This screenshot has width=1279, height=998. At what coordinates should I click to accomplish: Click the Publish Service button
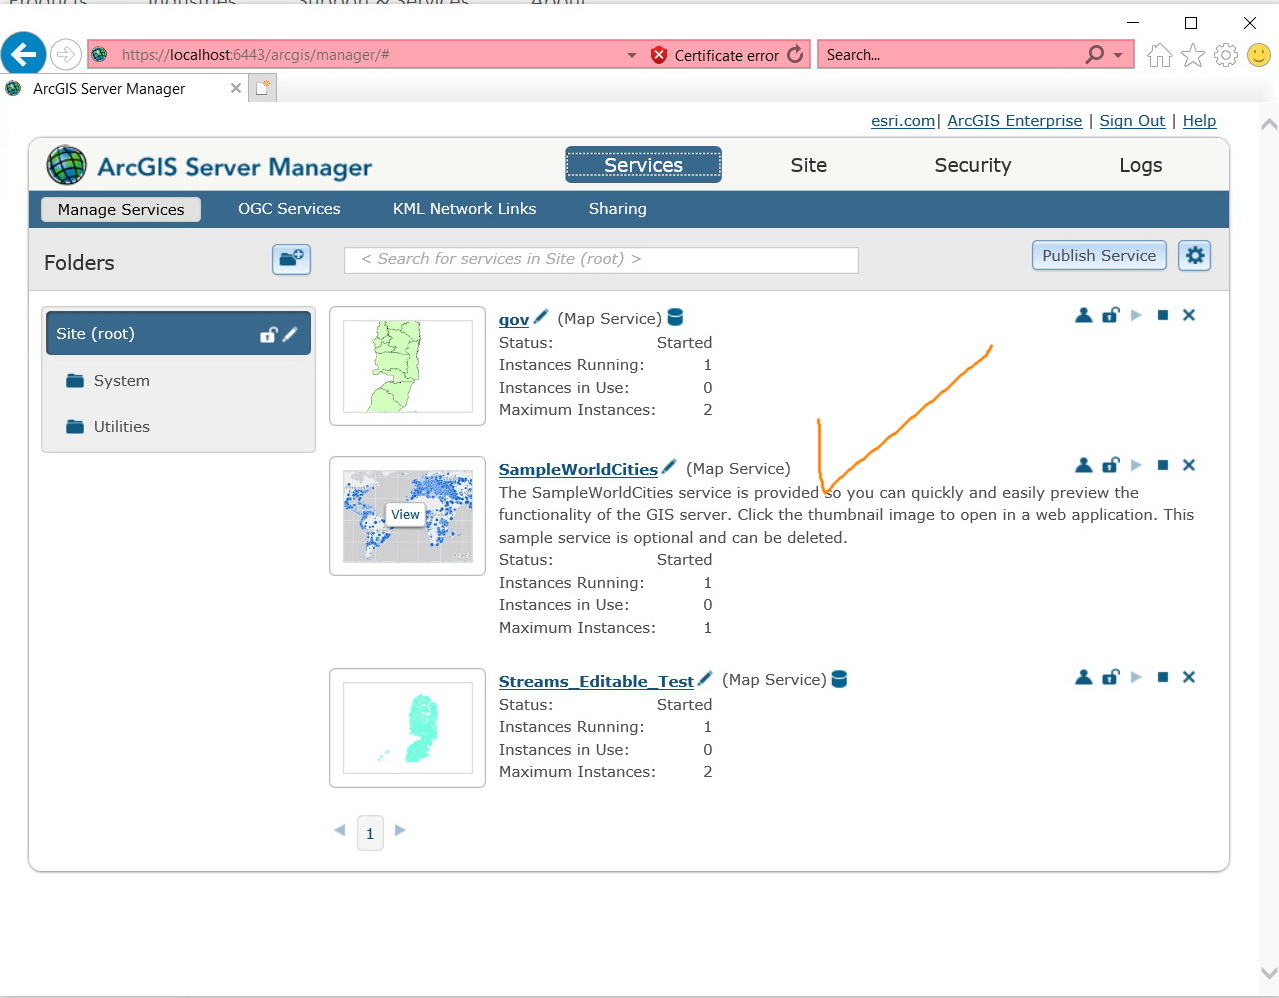pos(1099,255)
